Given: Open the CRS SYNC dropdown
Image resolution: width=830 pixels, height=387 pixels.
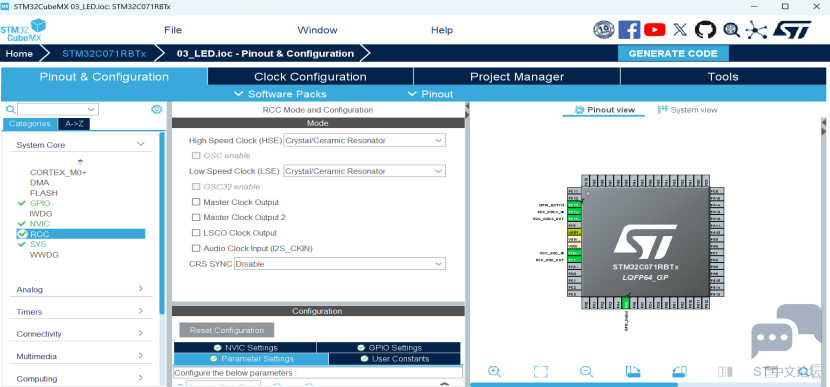Looking at the screenshot, I should coord(340,264).
